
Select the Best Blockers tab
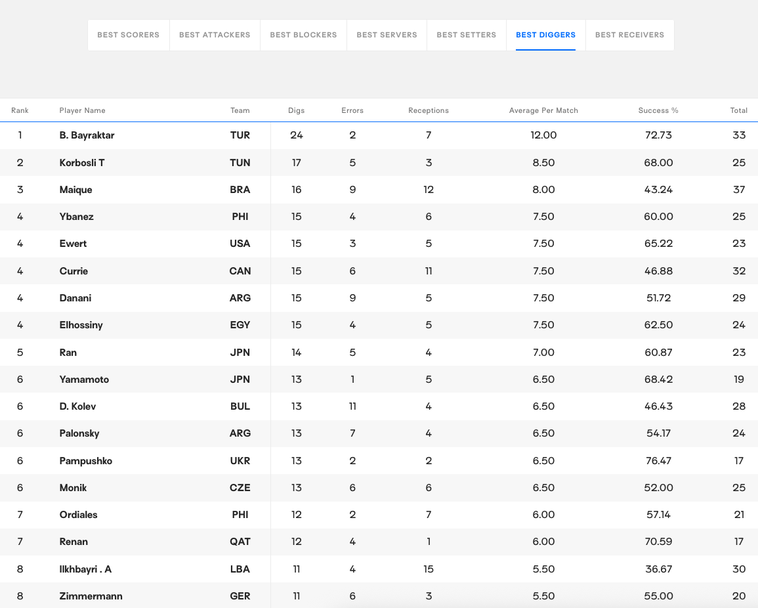tap(303, 35)
